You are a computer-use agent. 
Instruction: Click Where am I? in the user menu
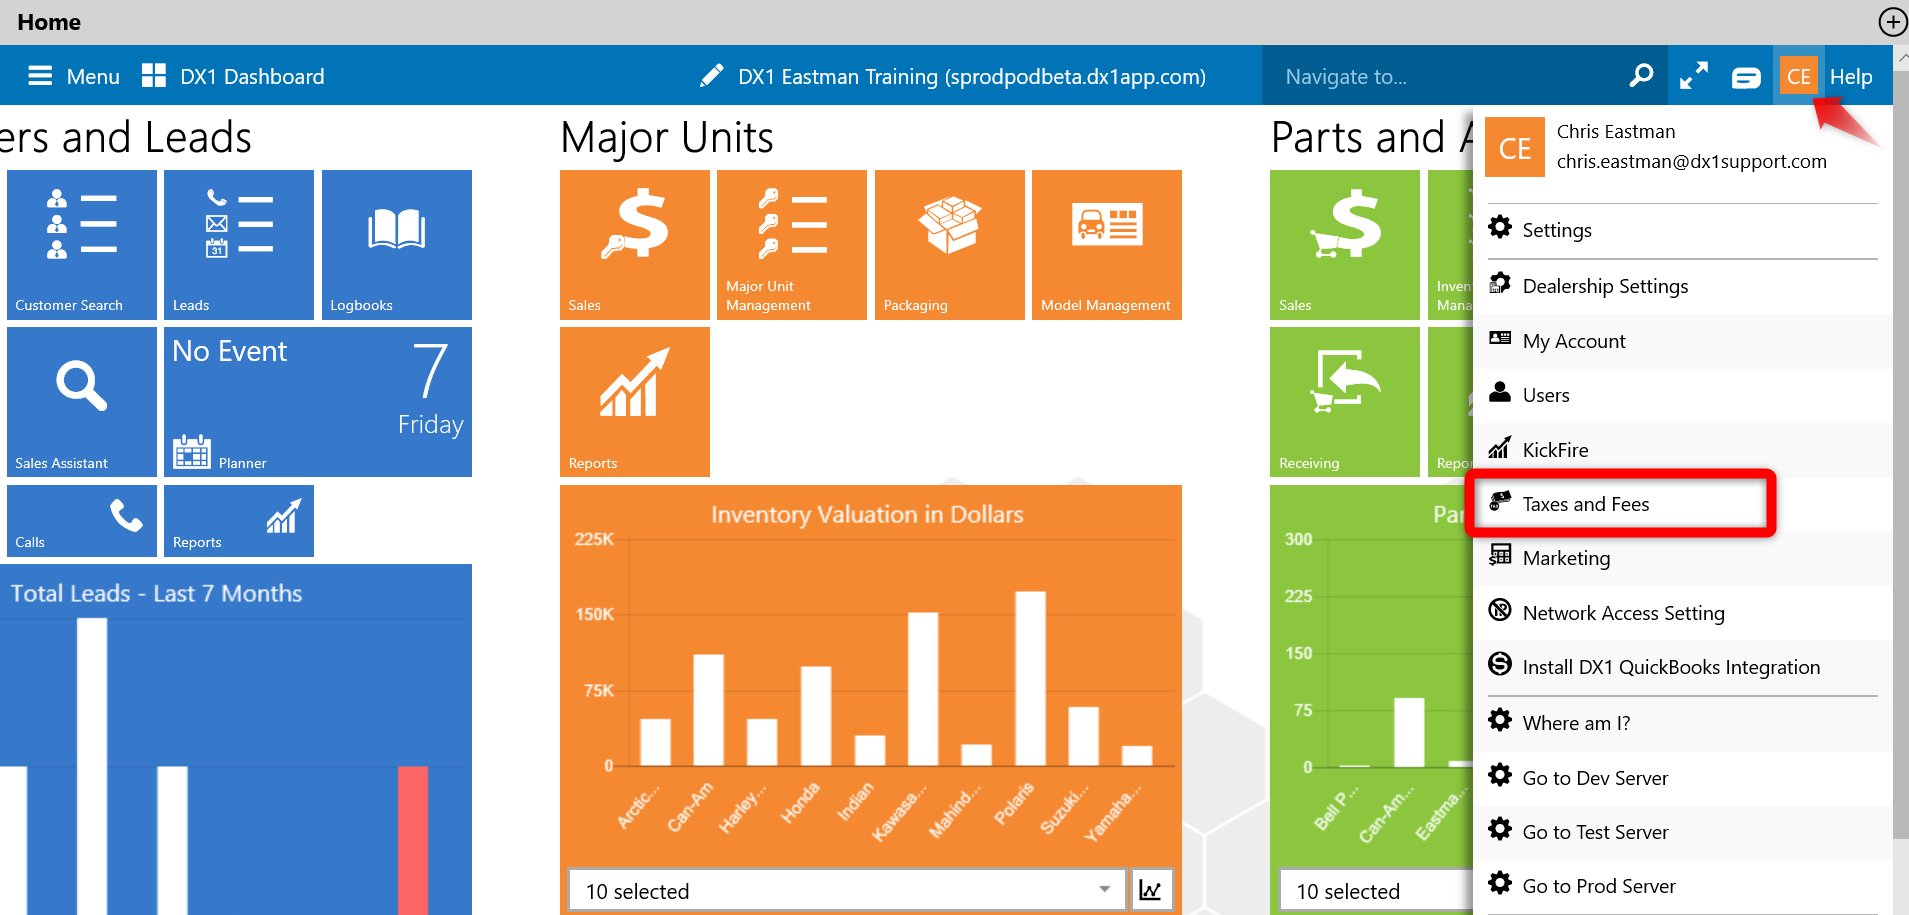[1682, 723]
